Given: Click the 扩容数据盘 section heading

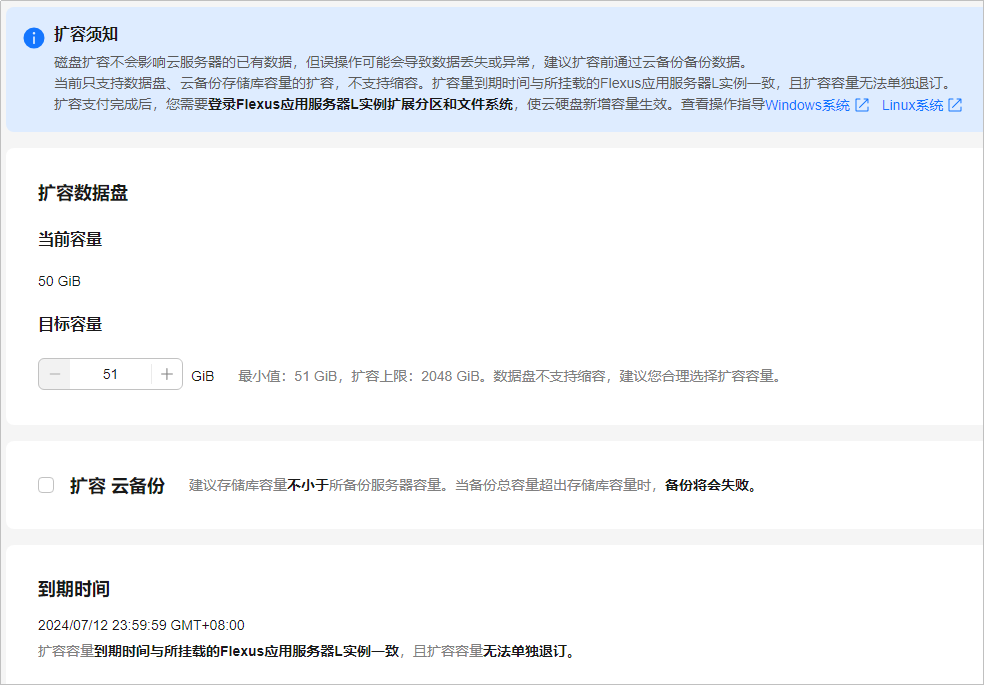Looking at the screenshot, I should (x=83, y=193).
